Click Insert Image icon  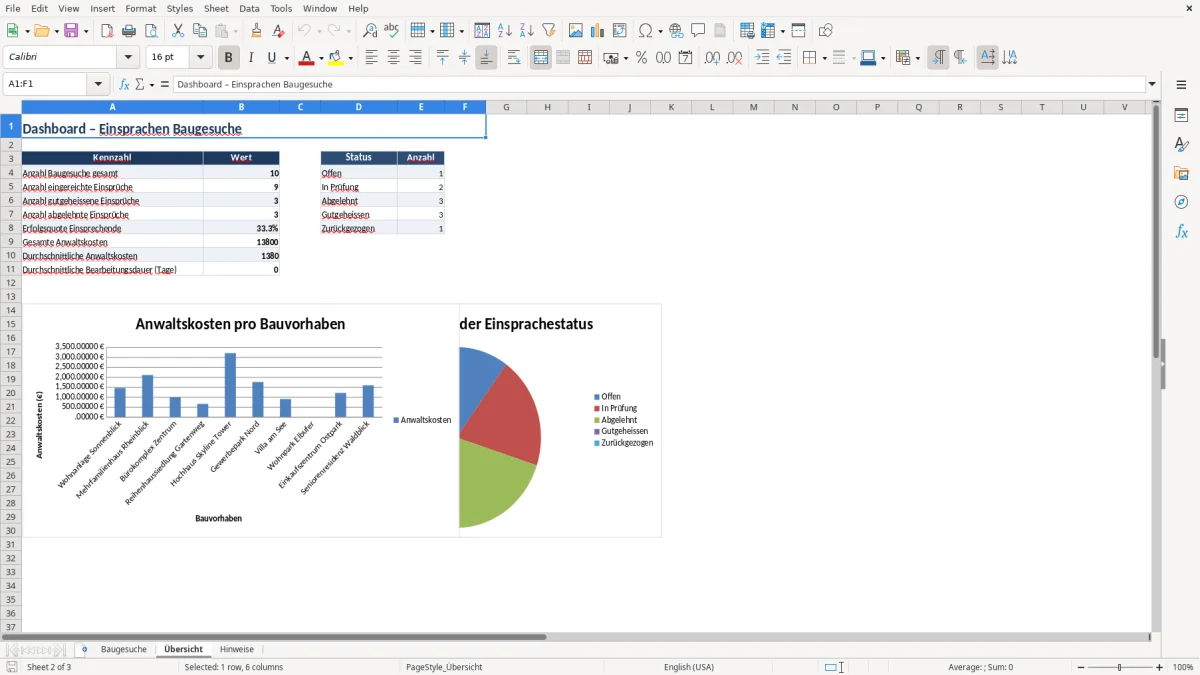pyautogui.click(x=575, y=31)
